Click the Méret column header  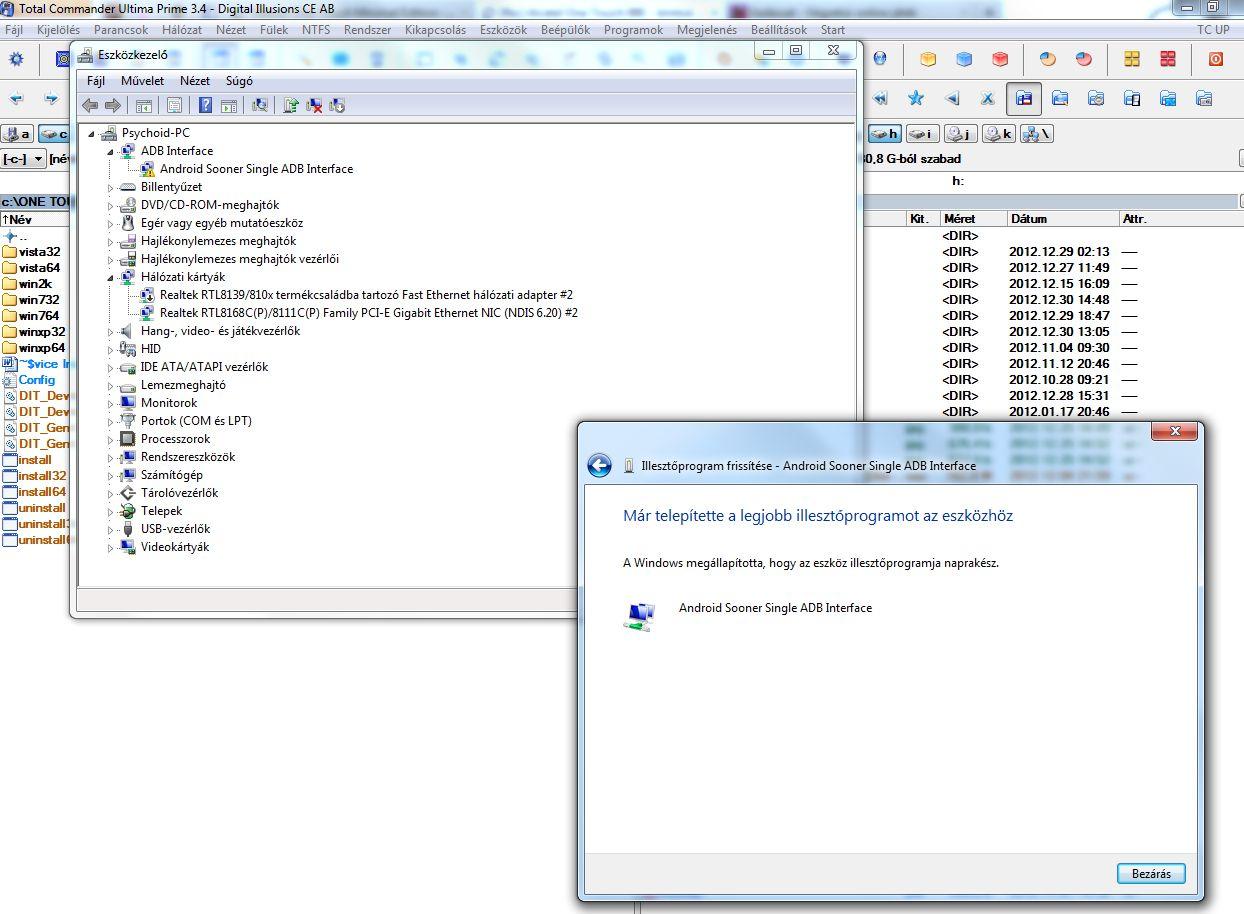coord(971,218)
